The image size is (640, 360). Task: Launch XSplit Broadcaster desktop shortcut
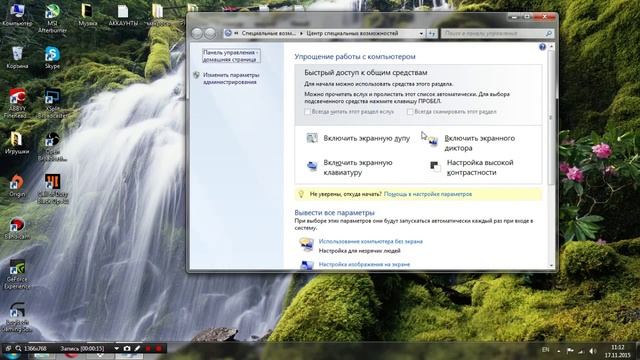click(52, 103)
